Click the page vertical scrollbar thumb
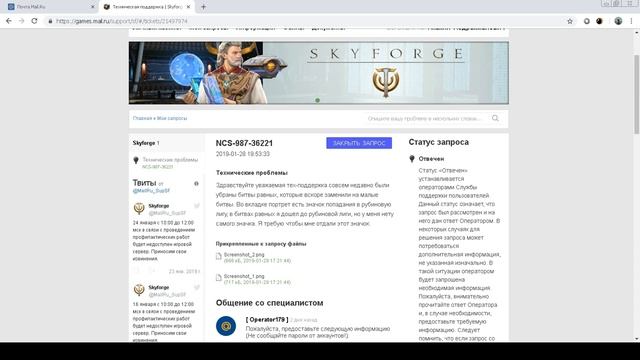The height and width of the screenshot is (360, 640). point(636,94)
